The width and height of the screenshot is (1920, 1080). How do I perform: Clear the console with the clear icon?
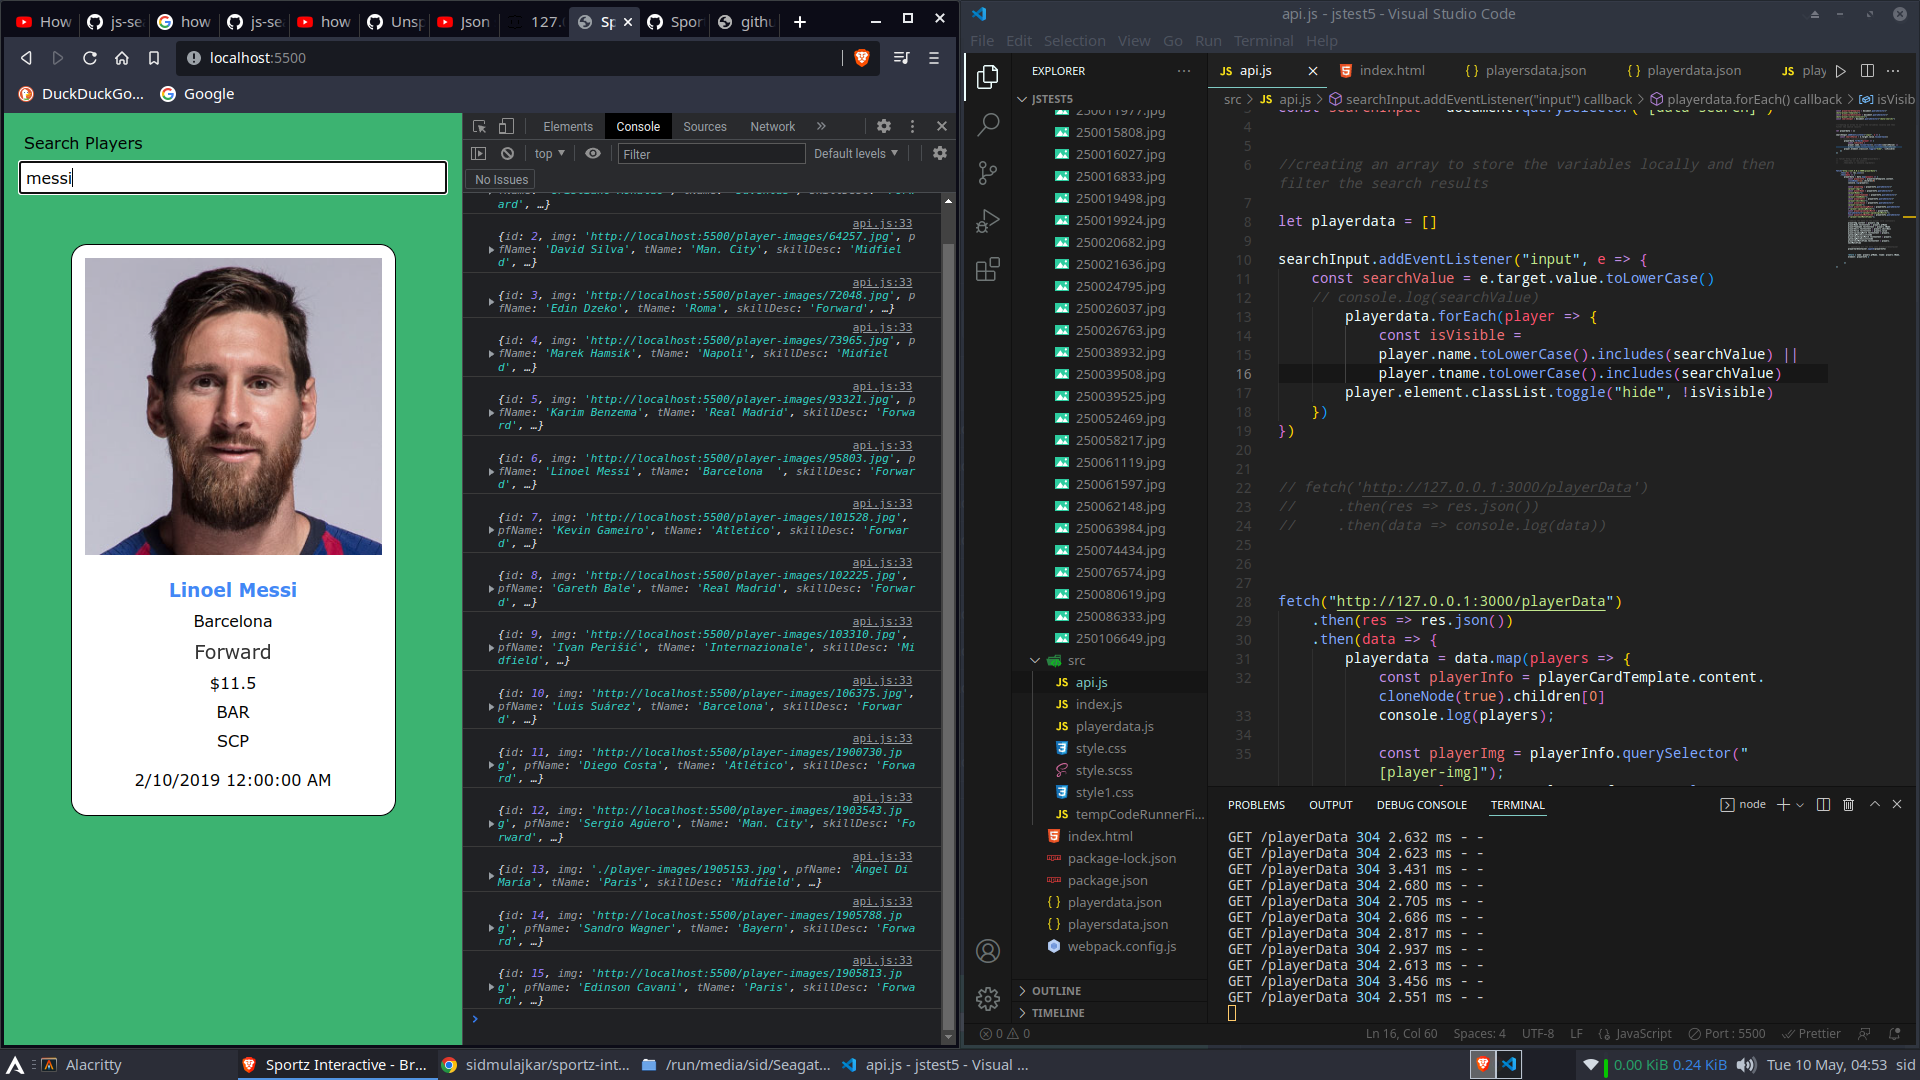coord(507,153)
